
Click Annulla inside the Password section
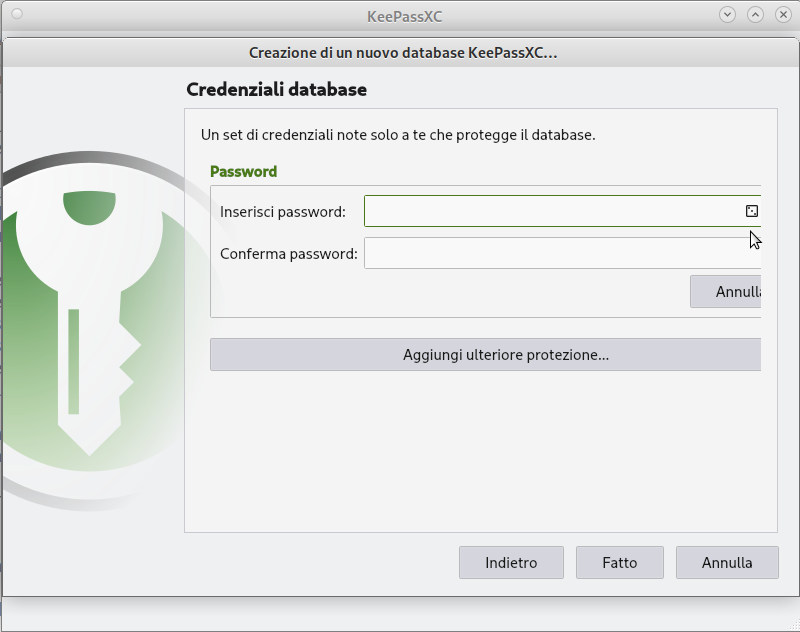[726, 292]
